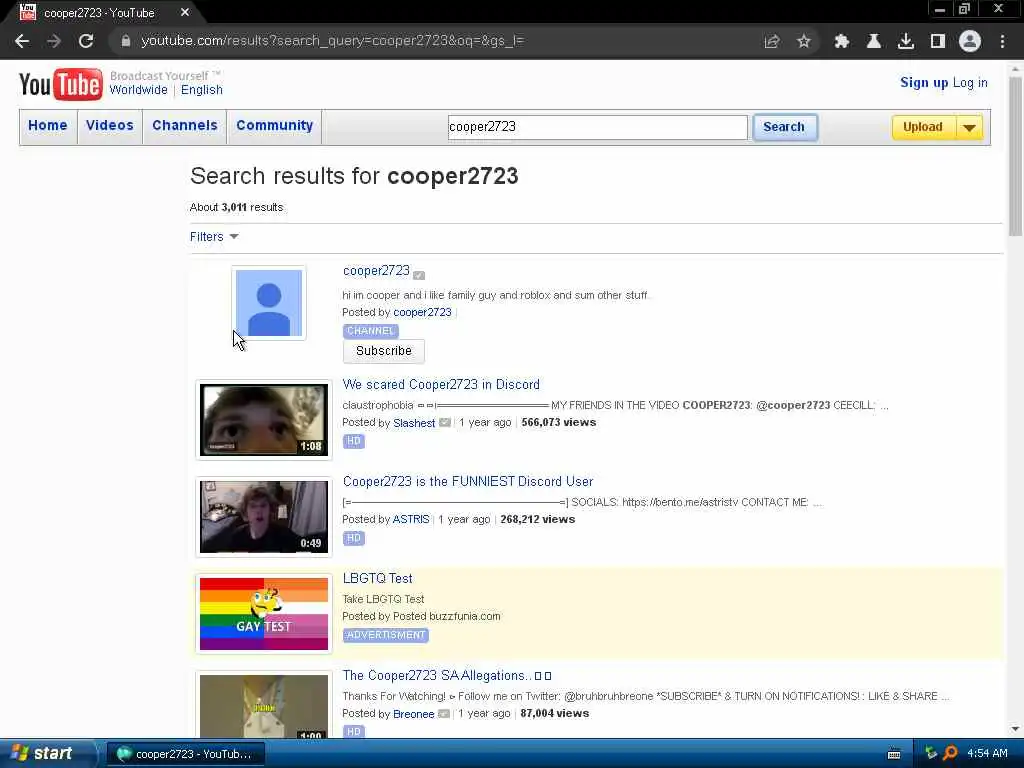This screenshot has width=1024, height=768.
Task: Click the SA Allegations video thumbnail
Action: [x=264, y=705]
